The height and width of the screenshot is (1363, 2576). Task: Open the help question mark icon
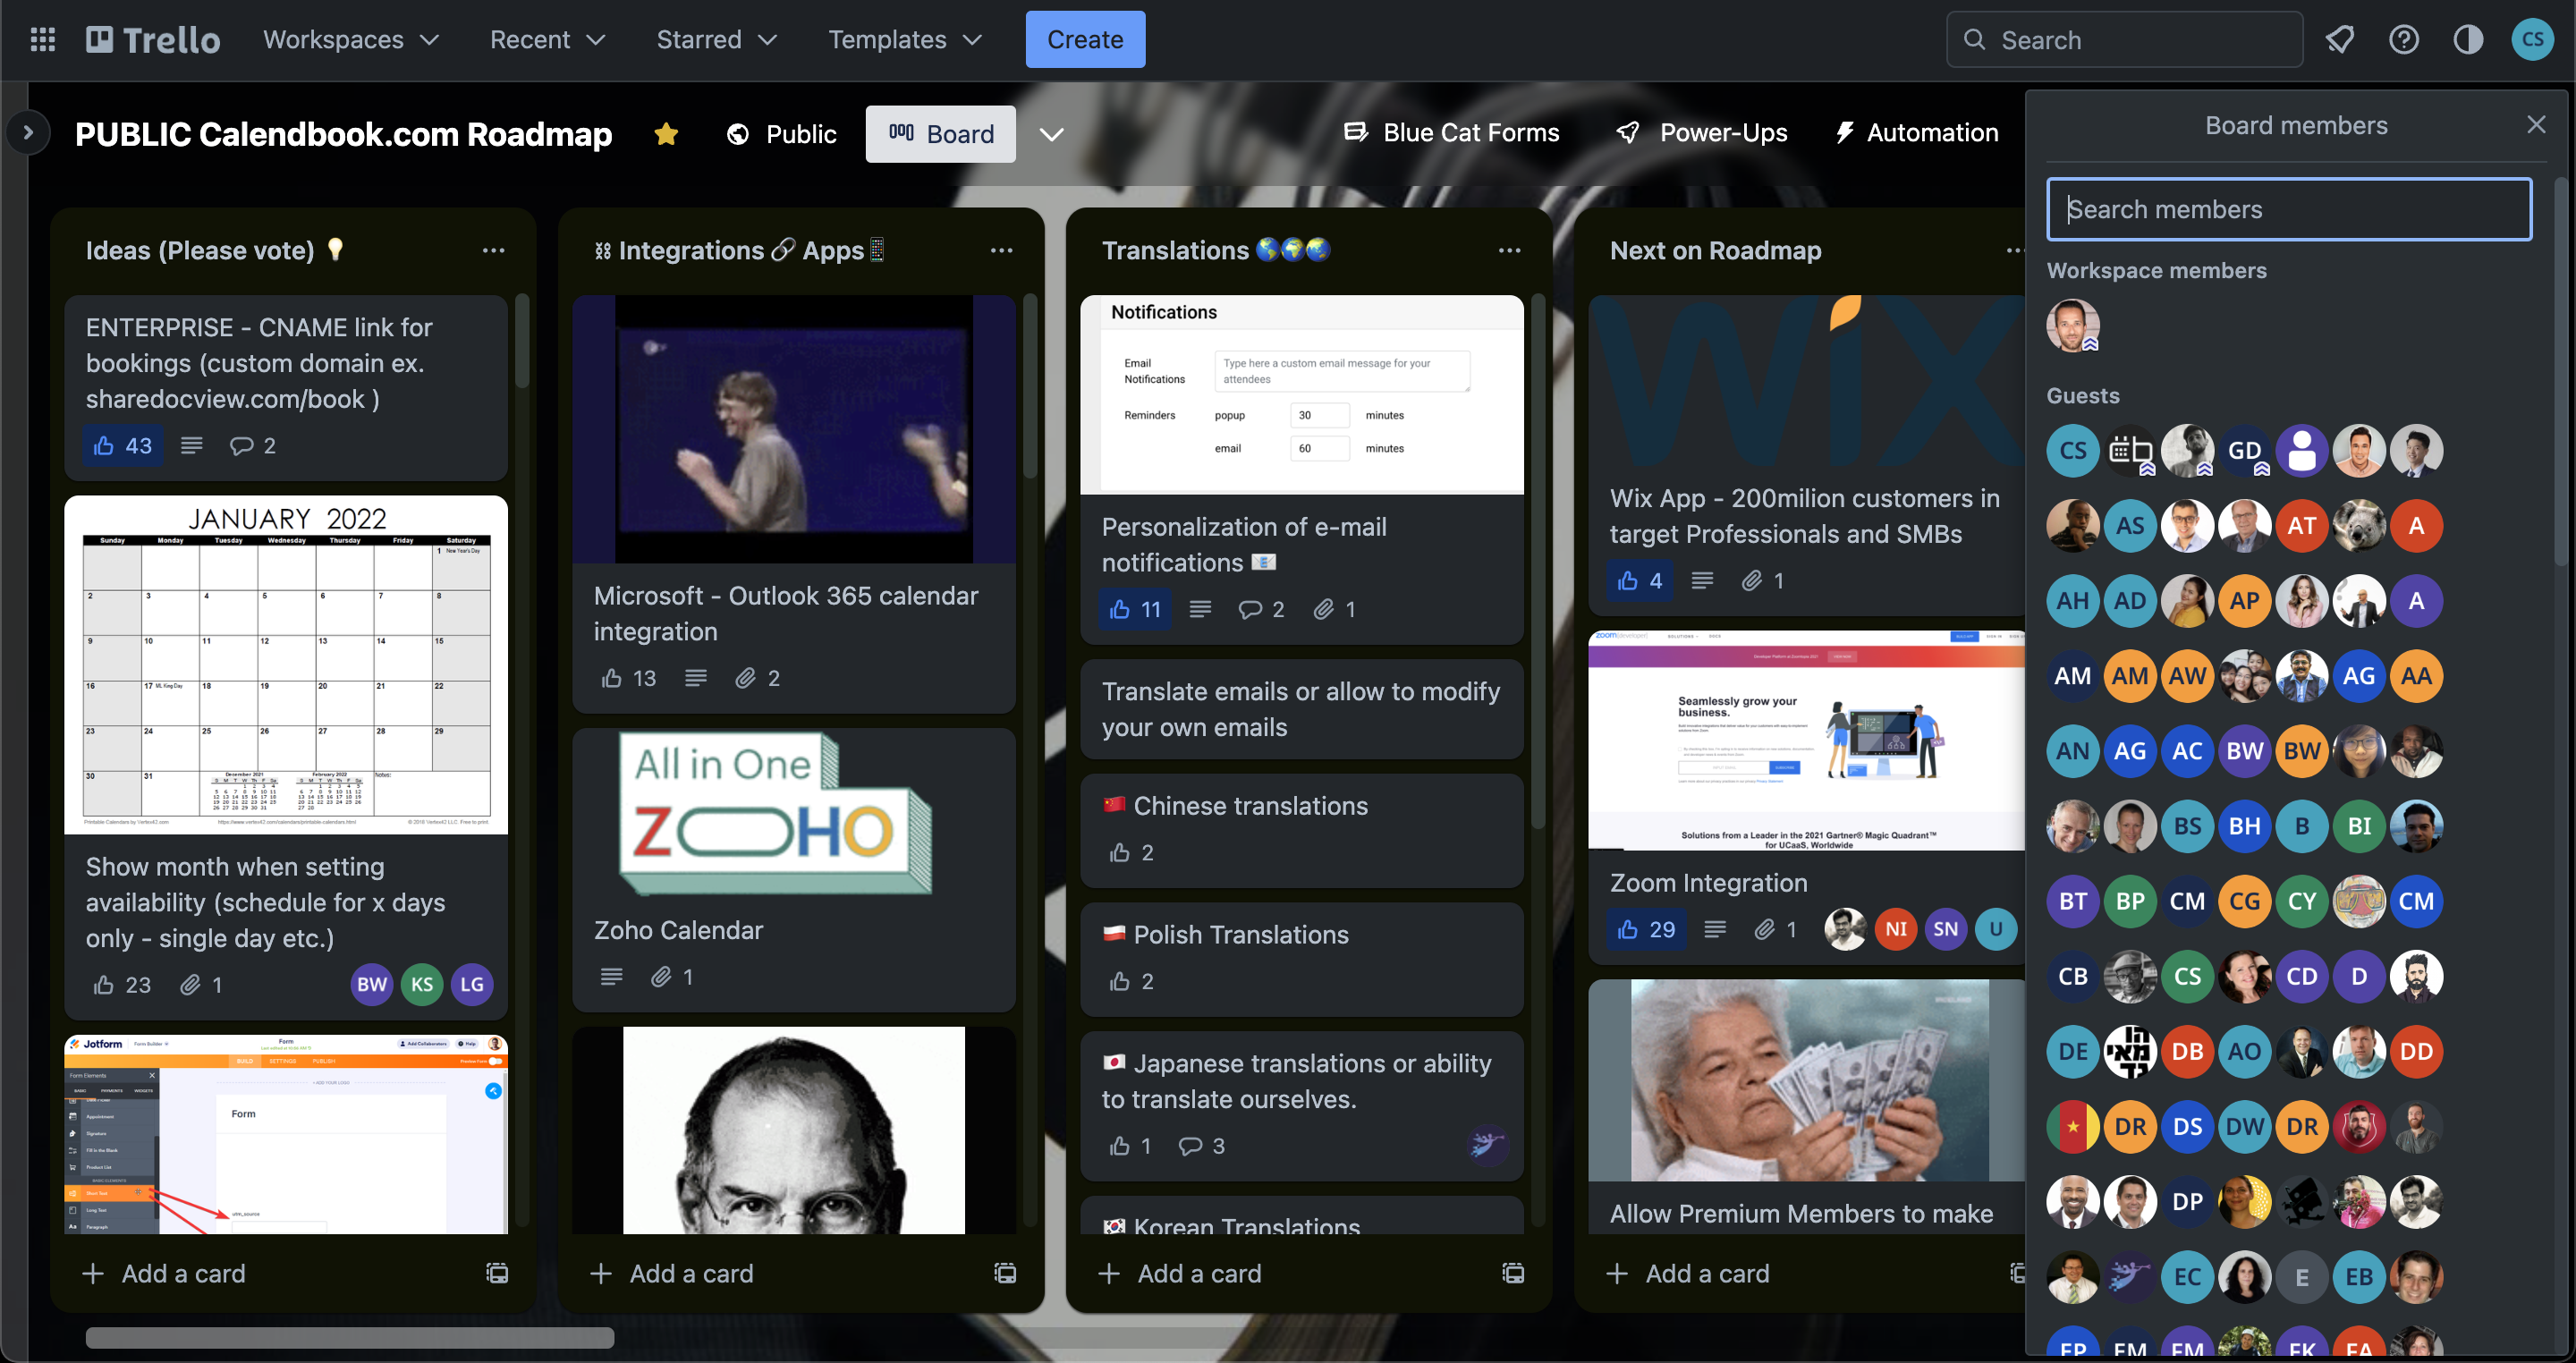(2403, 40)
